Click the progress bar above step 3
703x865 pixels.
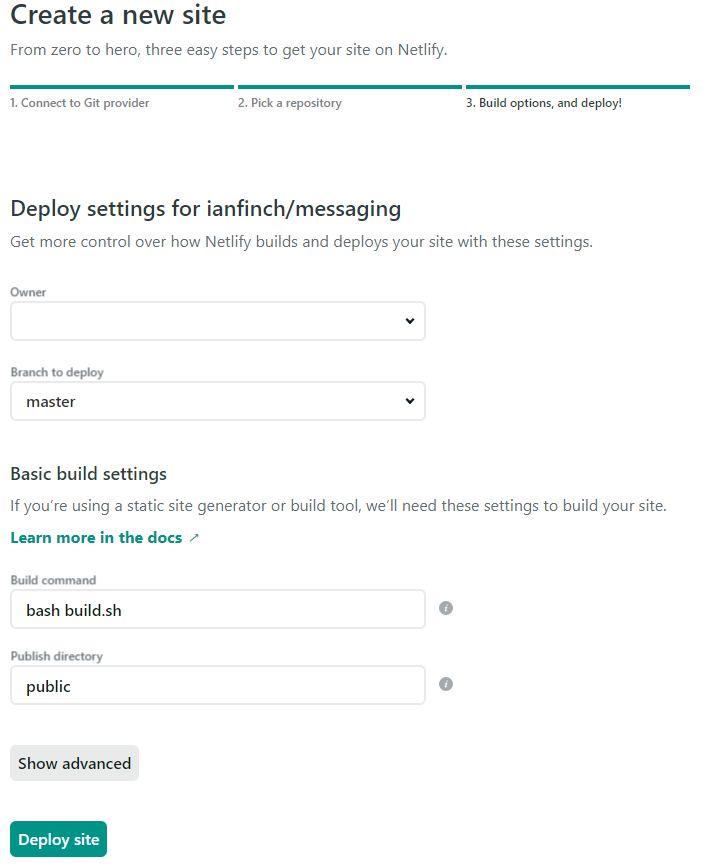(x=577, y=87)
